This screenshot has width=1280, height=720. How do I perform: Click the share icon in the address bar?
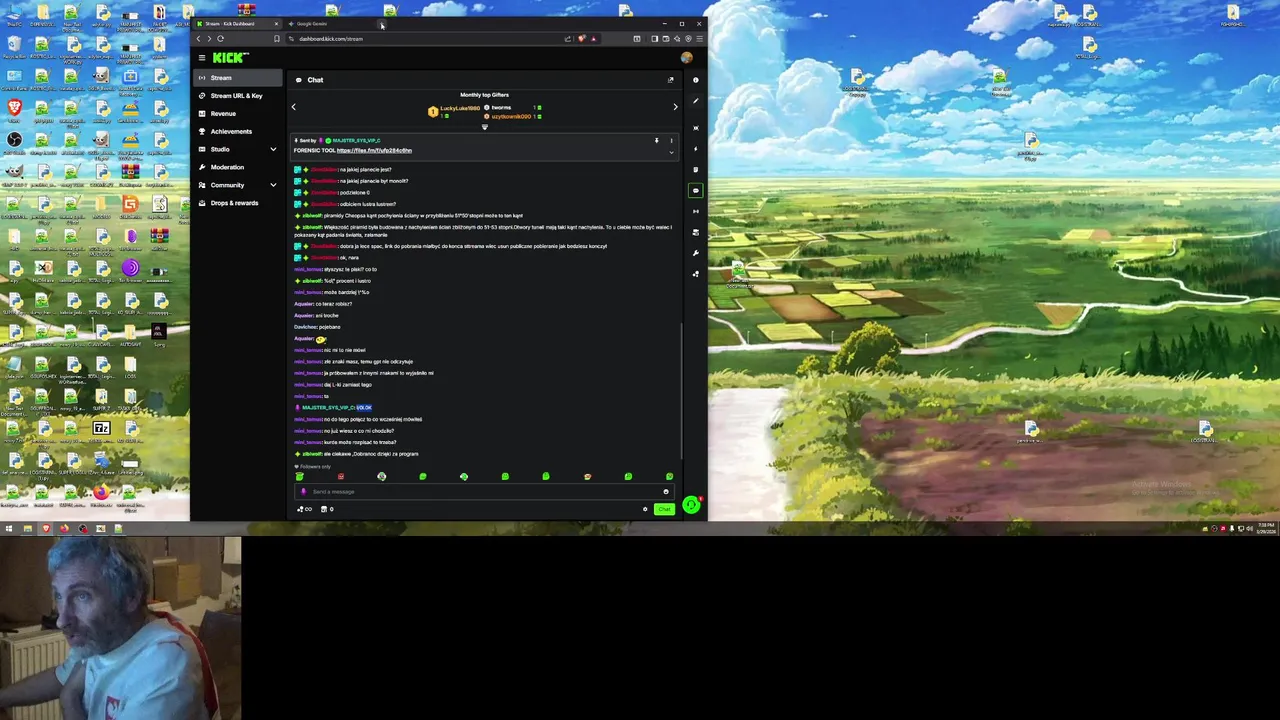point(567,39)
